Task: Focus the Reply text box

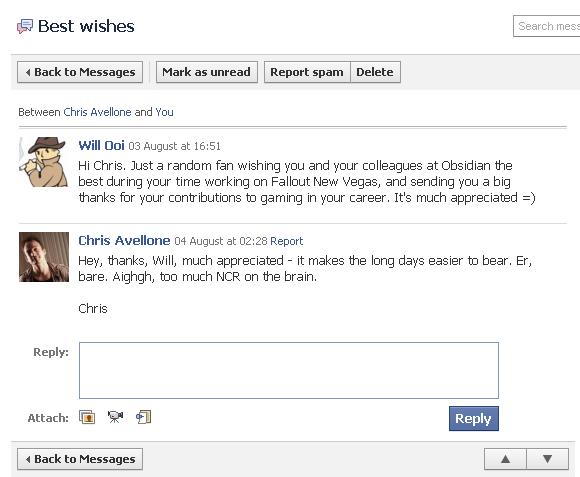Action: pyautogui.click(x=289, y=371)
